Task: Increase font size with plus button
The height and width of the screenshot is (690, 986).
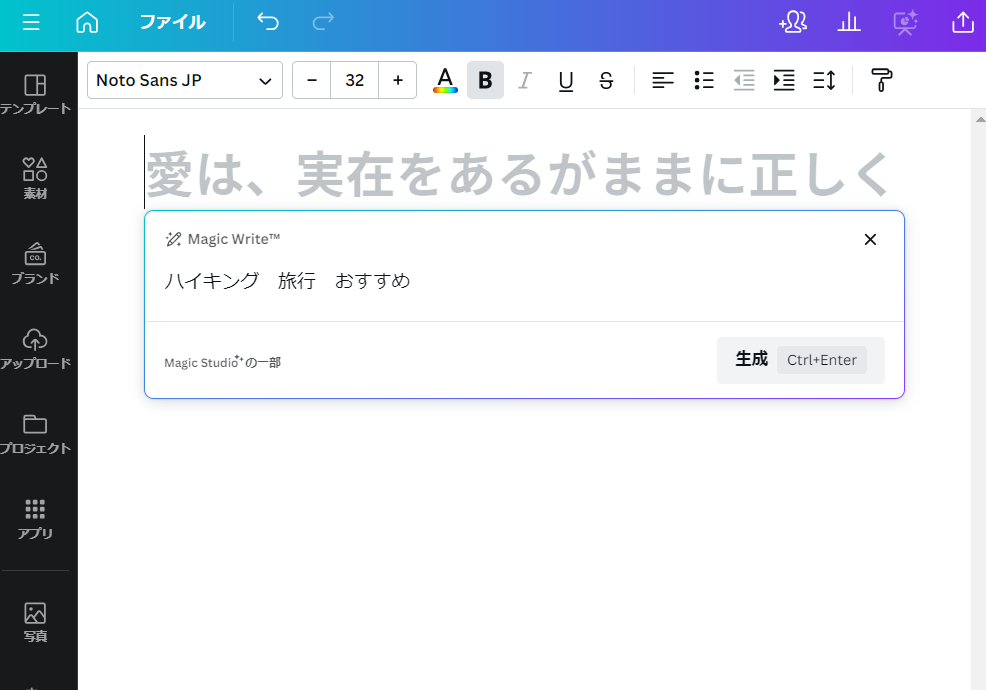Action: (397, 80)
